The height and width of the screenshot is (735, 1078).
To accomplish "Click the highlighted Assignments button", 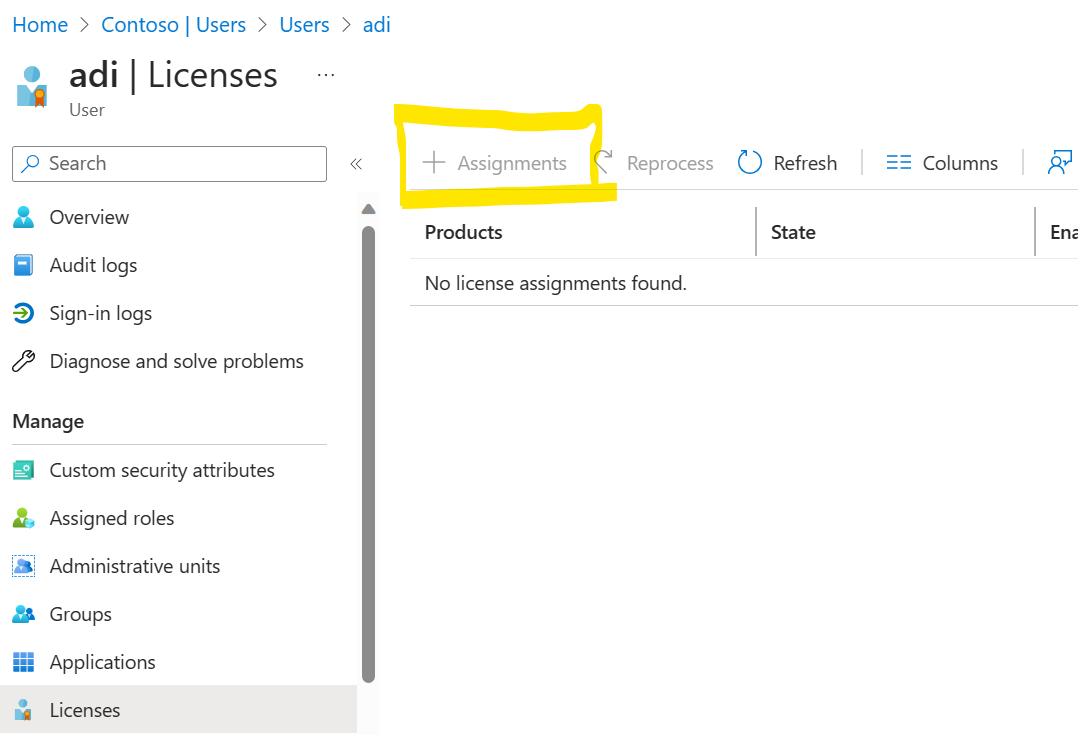I will pyautogui.click(x=498, y=162).
